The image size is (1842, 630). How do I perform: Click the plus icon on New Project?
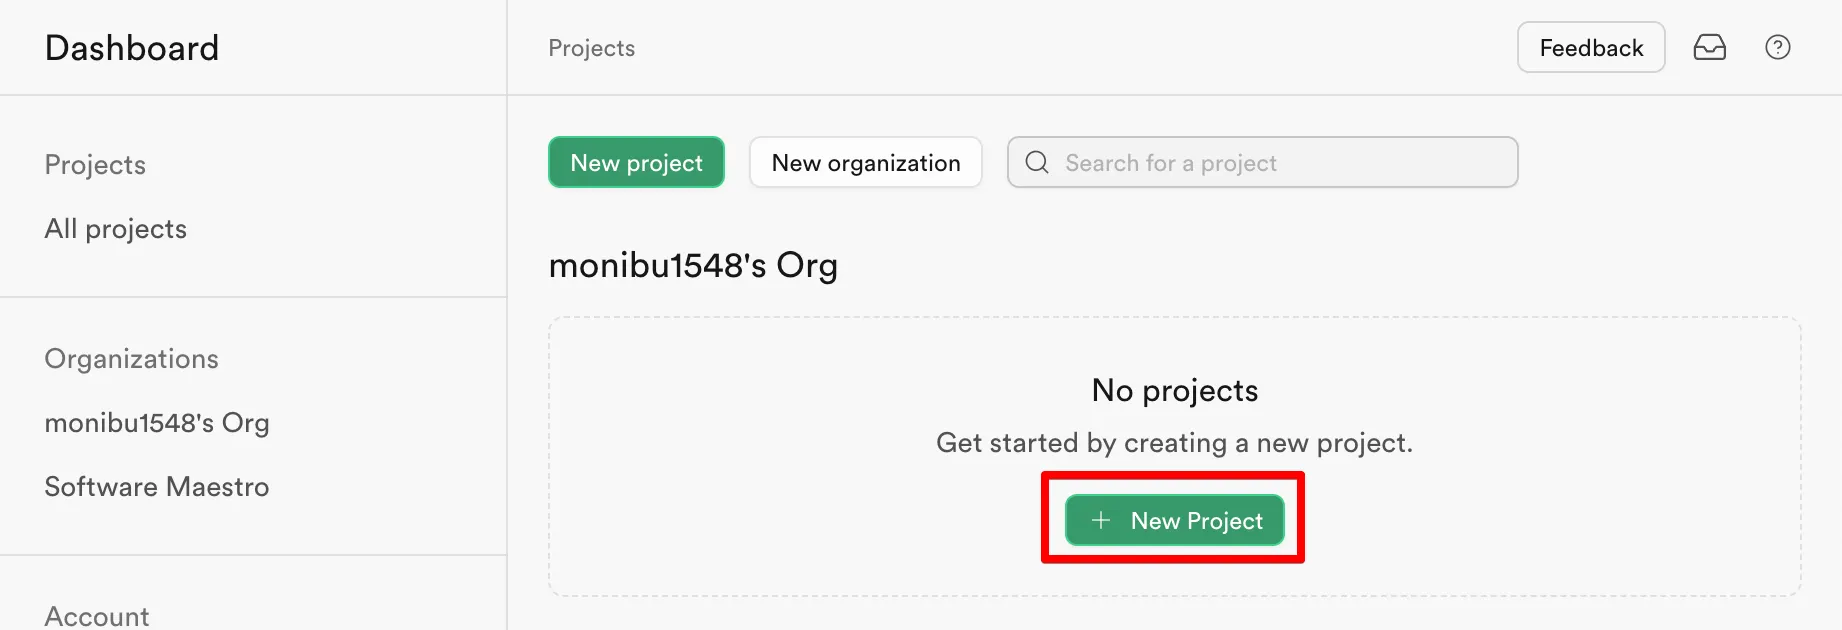click(x=1101, y=520)
